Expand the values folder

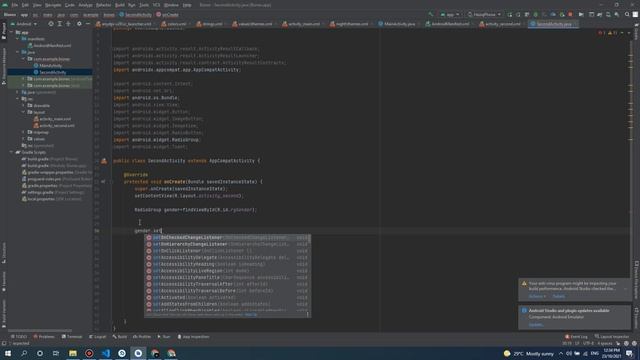[x=23, y=139]
